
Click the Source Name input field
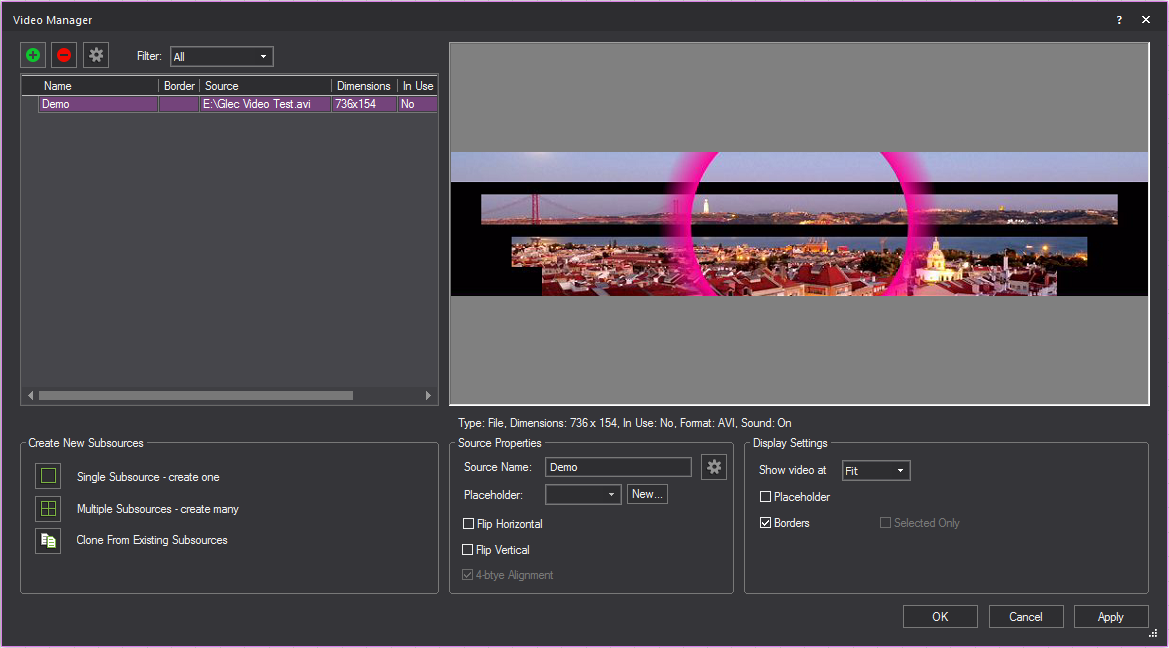(x=618, y=467)
